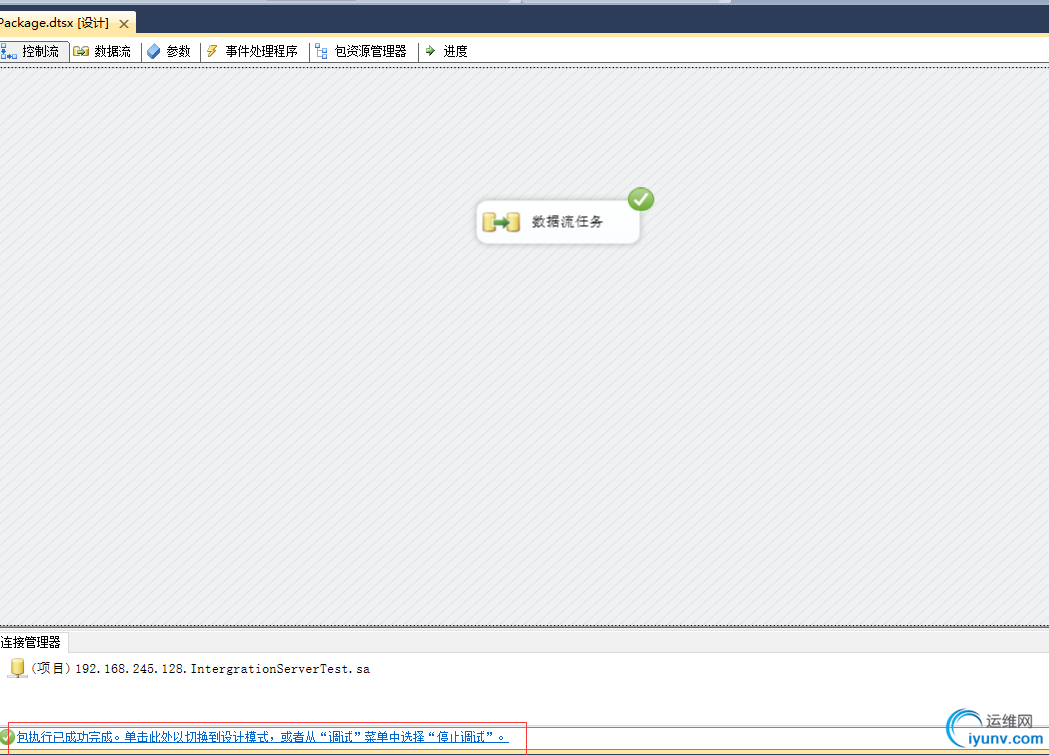1049x755 pixels.
Task: Click the 192.168.245.128 connection database icon
Action: (x=17, y=668)
